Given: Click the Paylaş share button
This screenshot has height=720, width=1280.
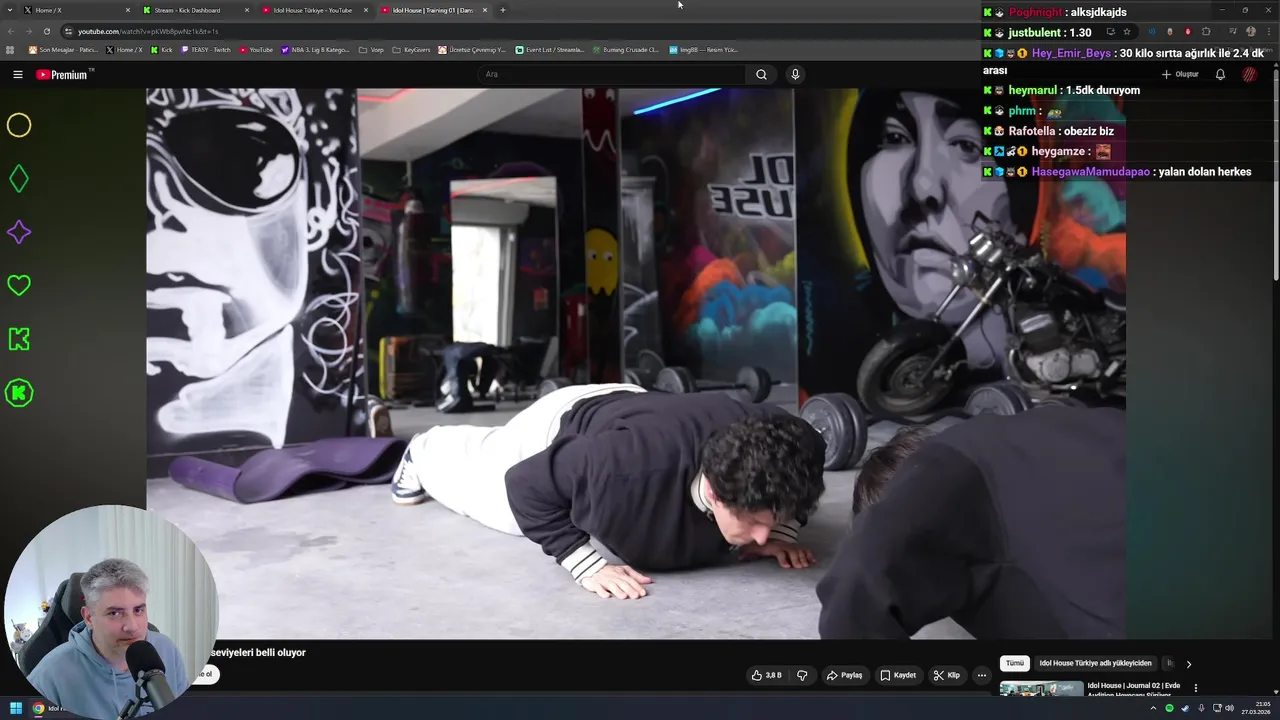Looking at the screenshot, I should (x=844, y=675).
